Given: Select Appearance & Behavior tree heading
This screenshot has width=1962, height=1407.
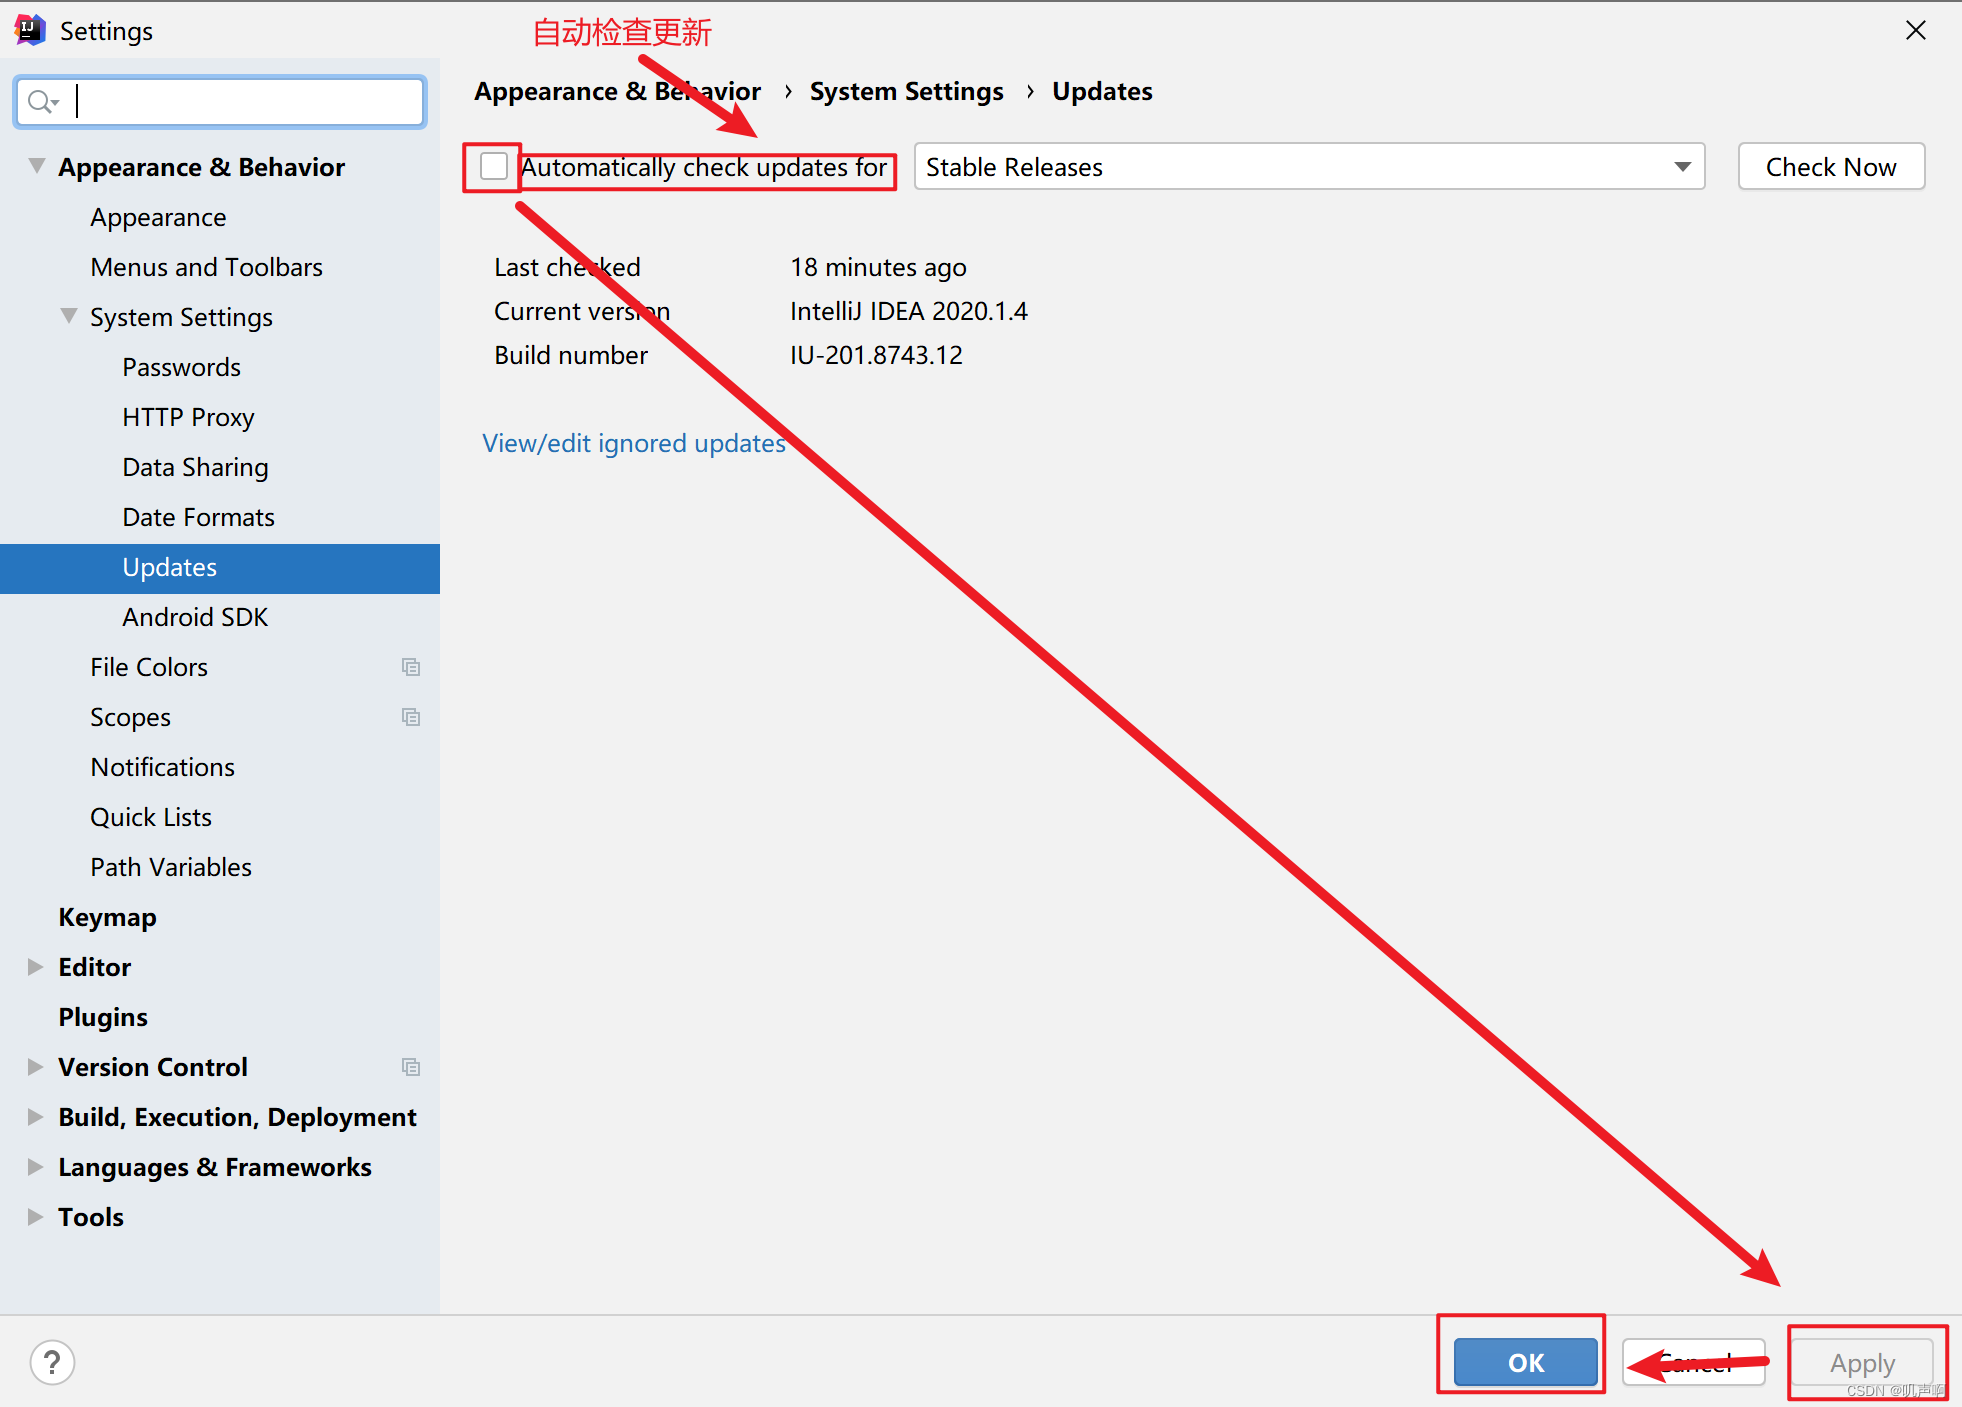Looking at the screenshot, I should [201, 167].
